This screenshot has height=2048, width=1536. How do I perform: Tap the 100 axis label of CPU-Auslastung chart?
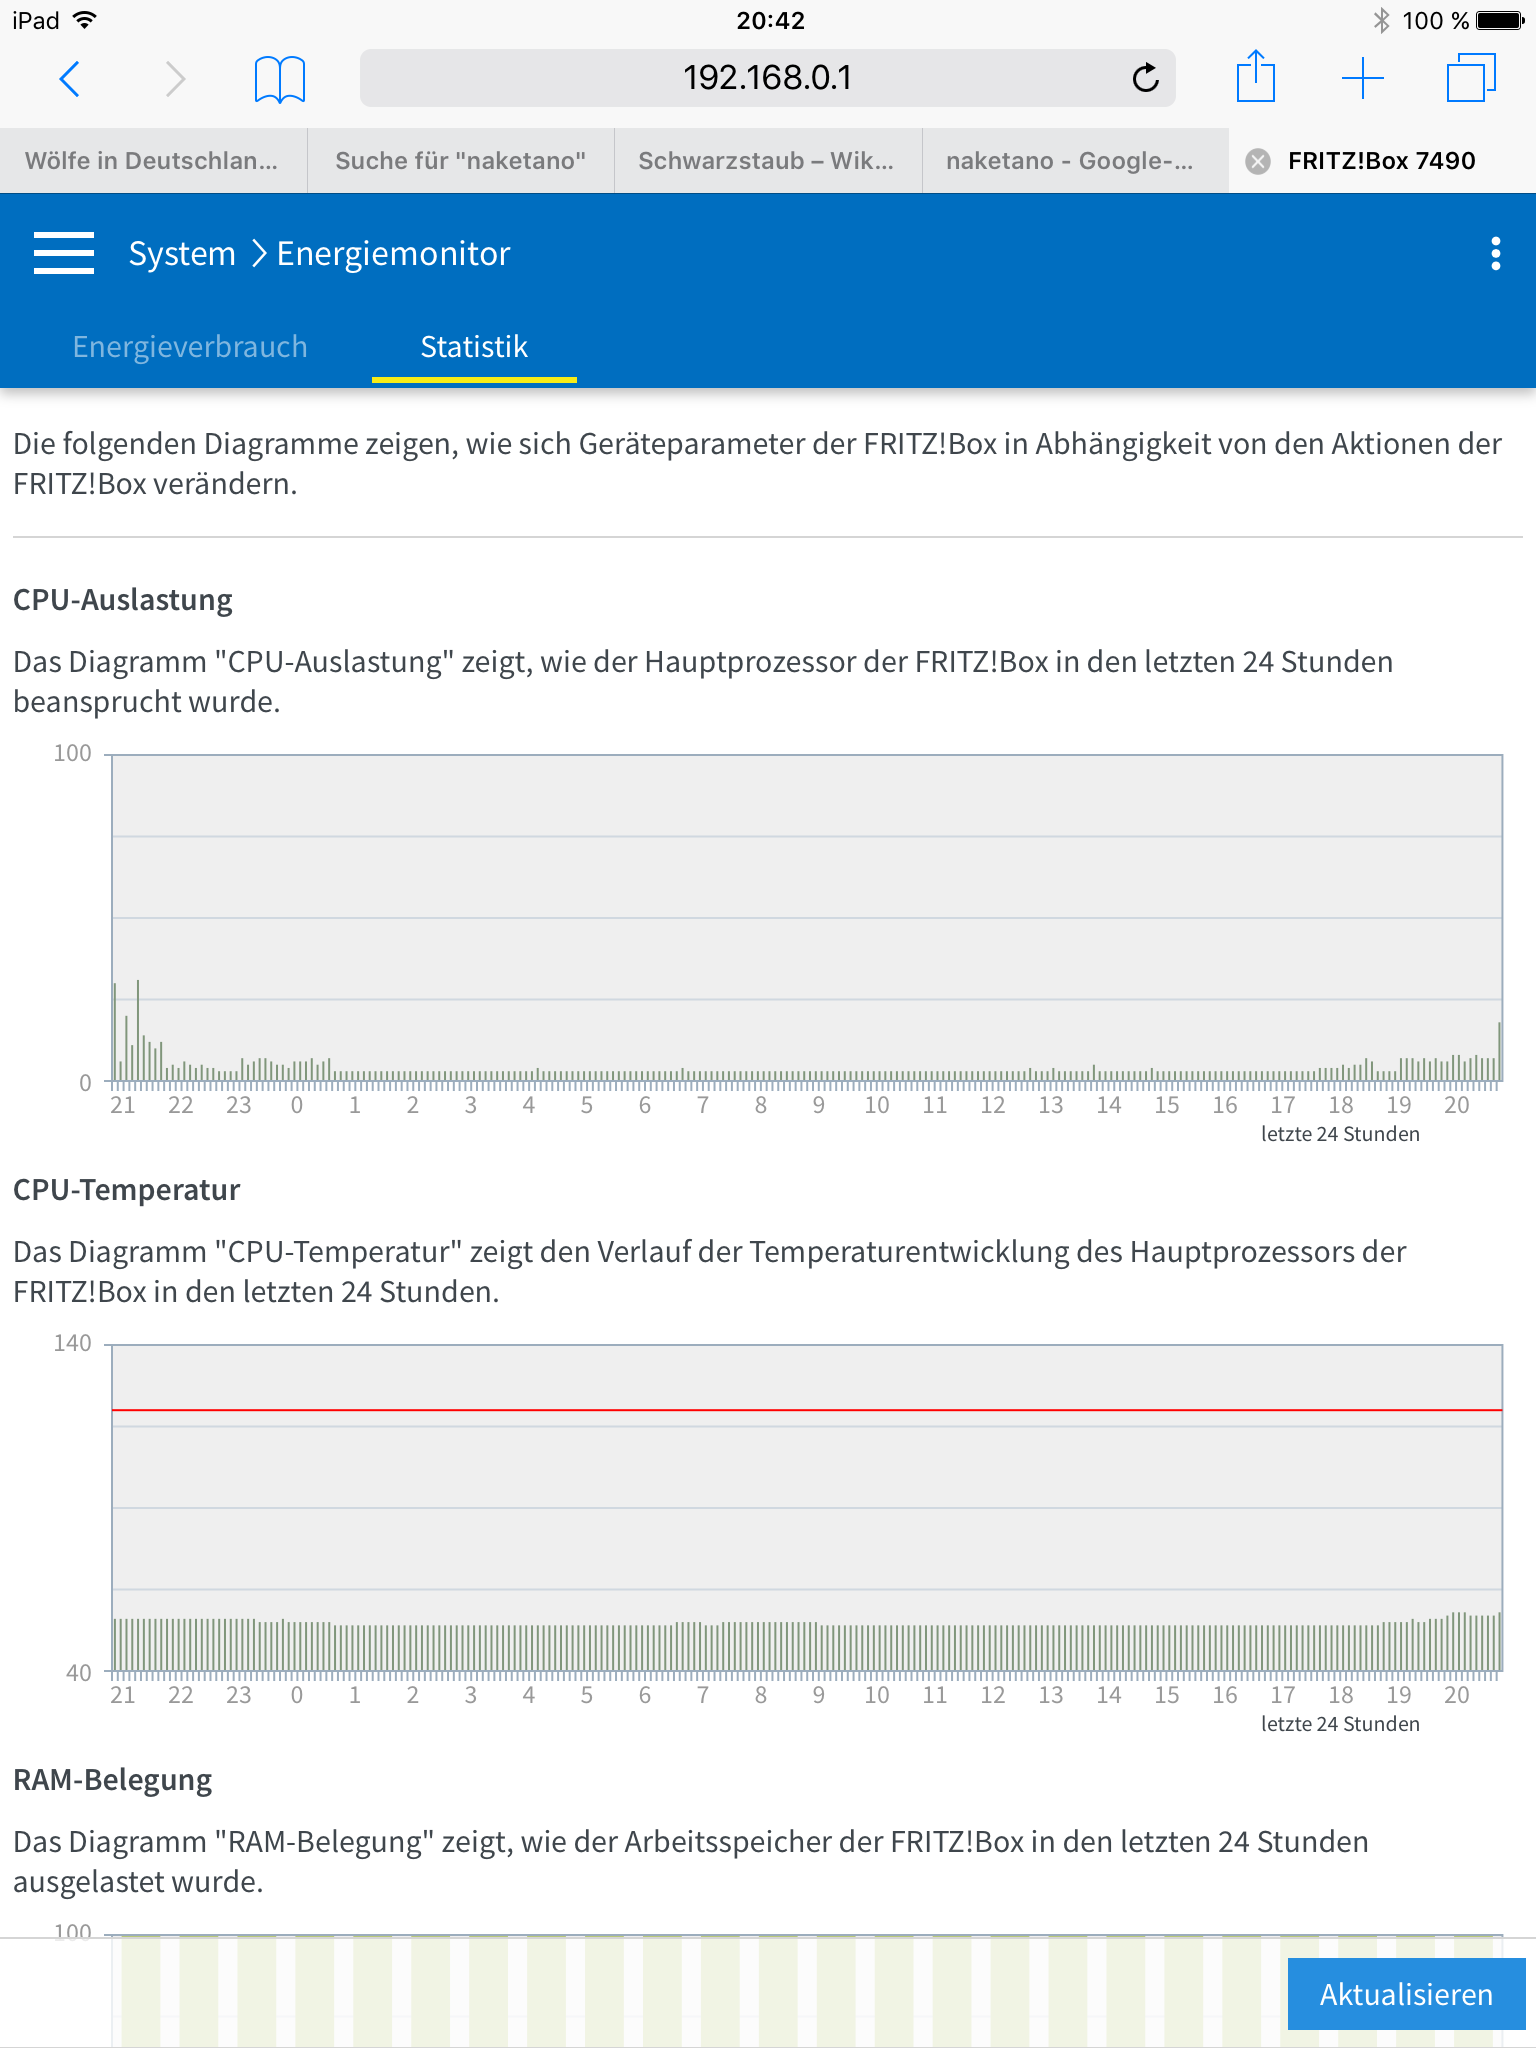72,753
